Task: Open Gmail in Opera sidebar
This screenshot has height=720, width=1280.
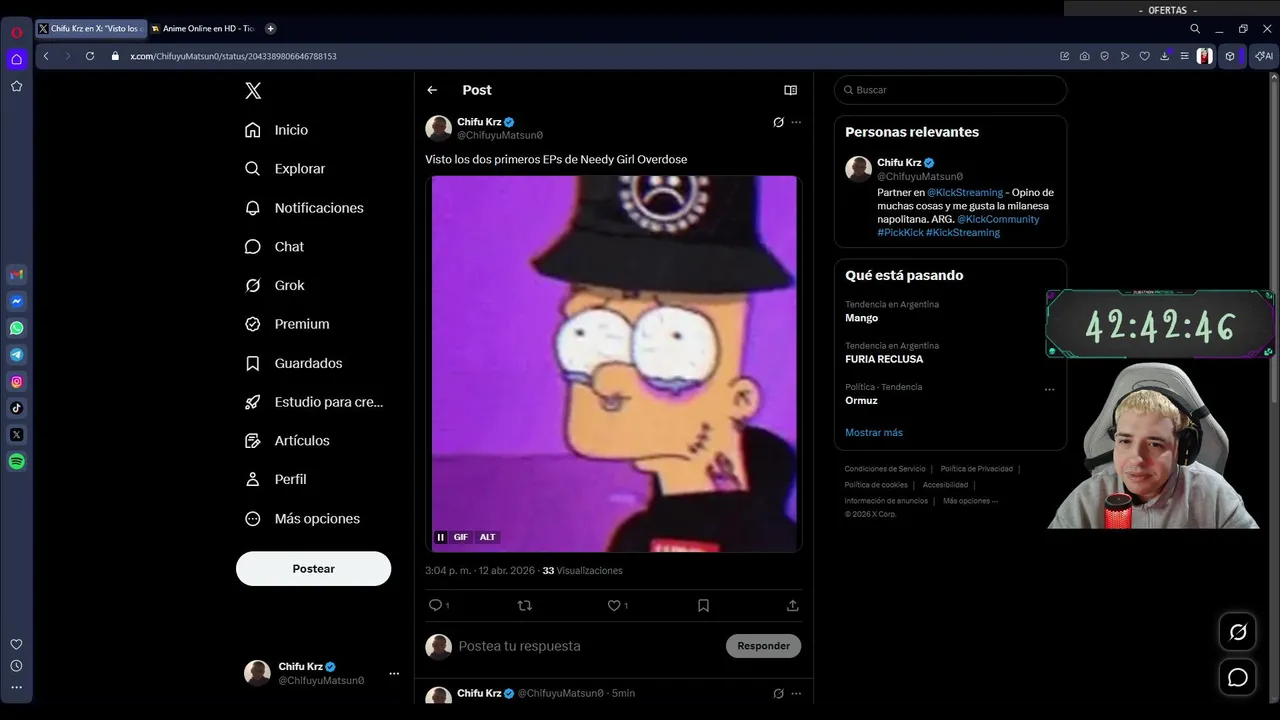Action: pyautogui.click(x=17, y=274)
